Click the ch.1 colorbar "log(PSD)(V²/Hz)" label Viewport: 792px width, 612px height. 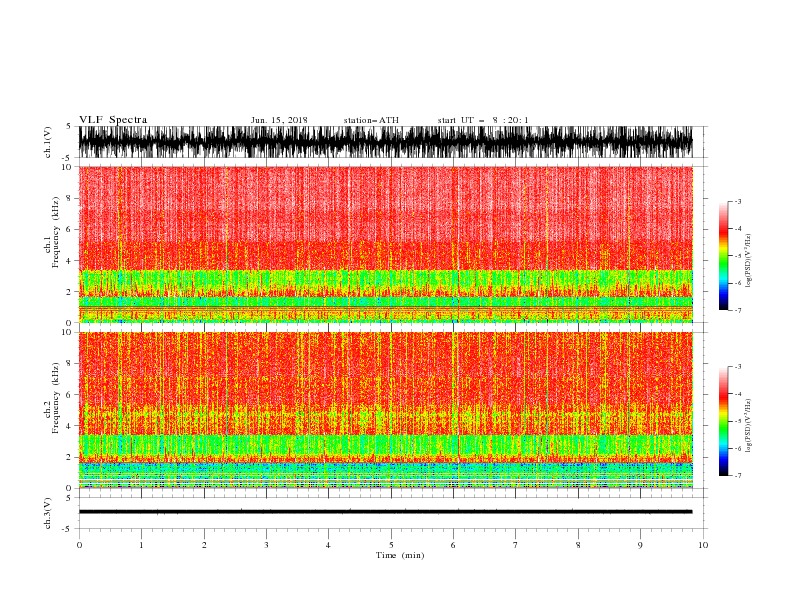[749, 261]
